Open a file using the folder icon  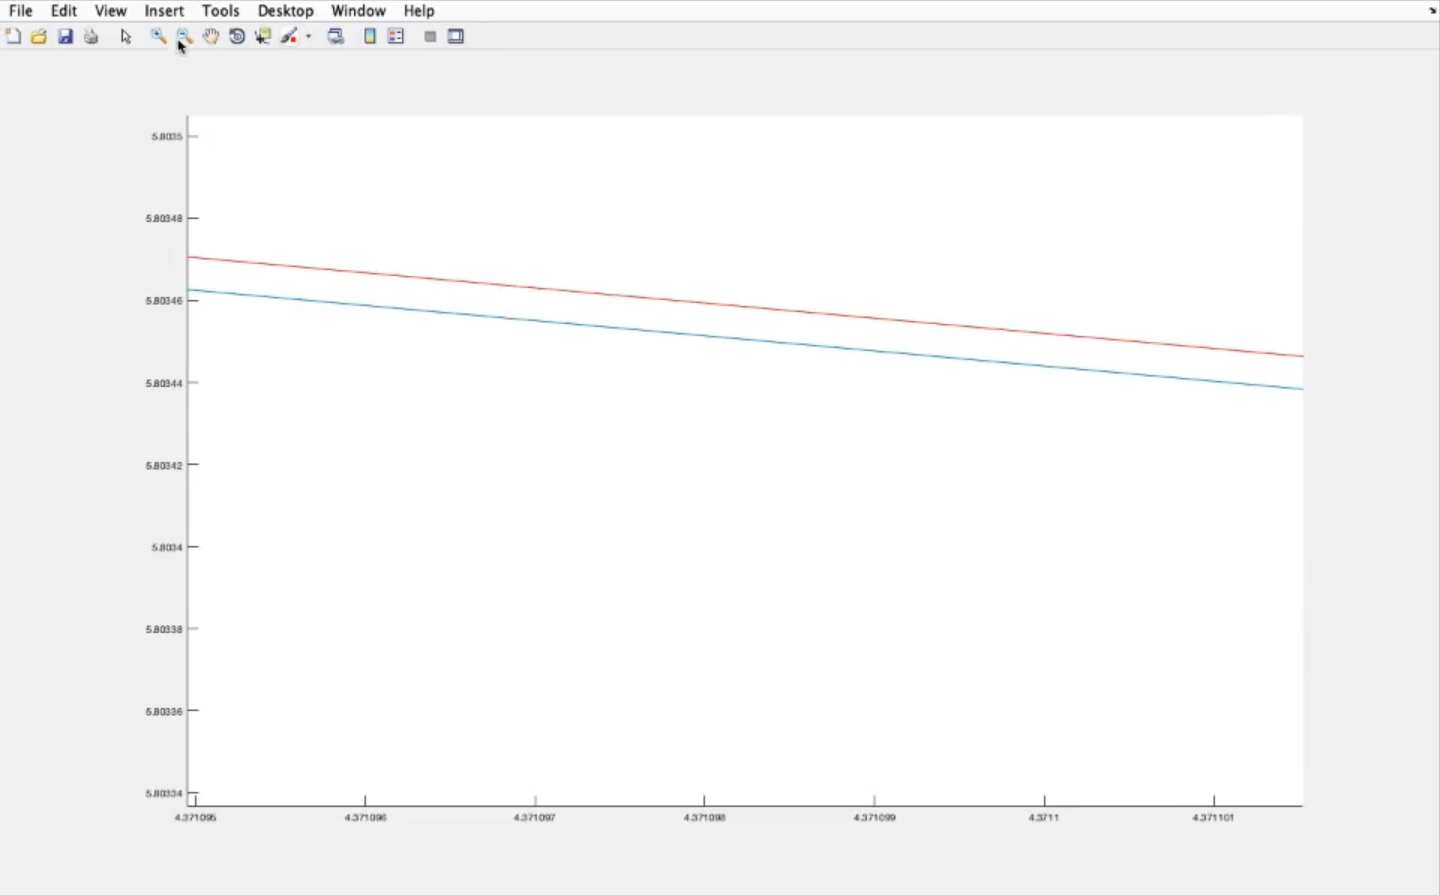39,36
